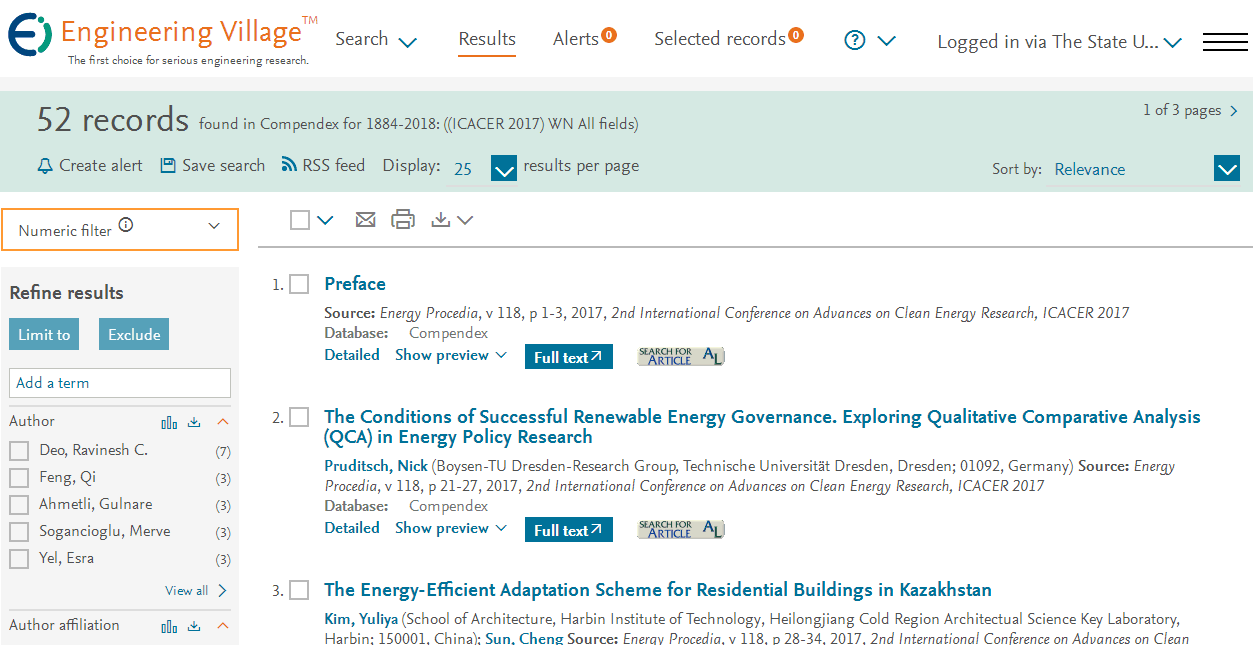
Task: Click the Limit to button
Action: click(44, 335)
